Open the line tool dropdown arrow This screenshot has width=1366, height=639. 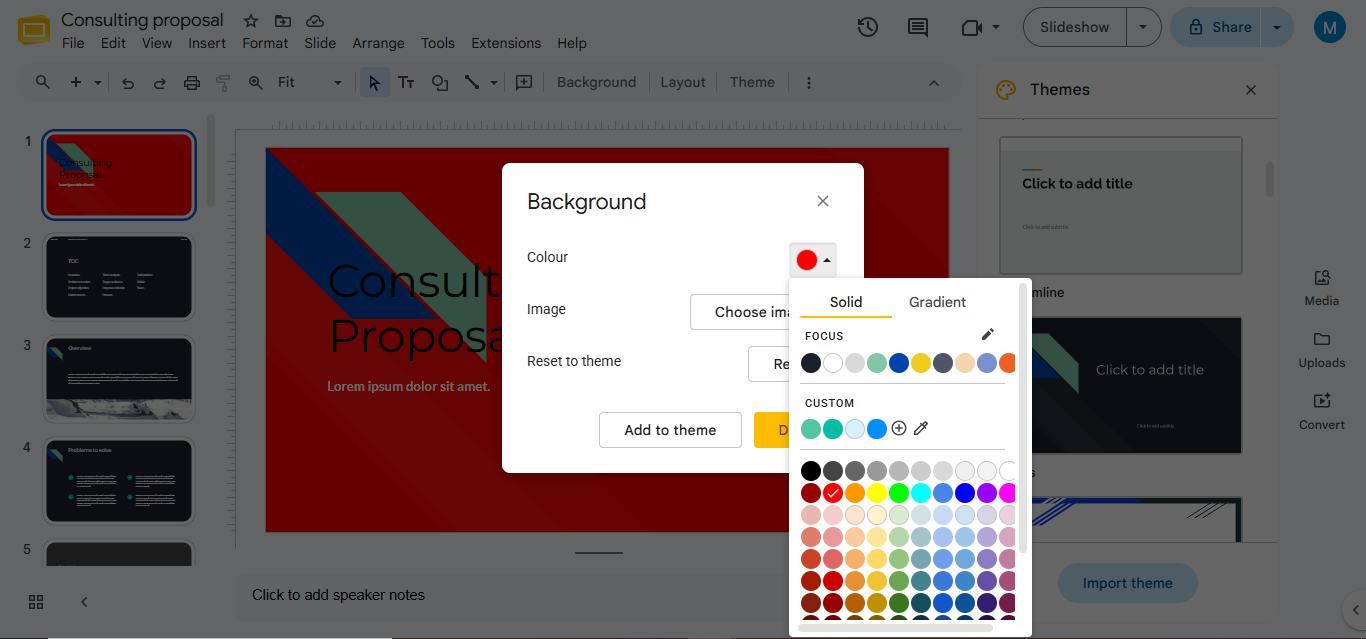tap(494, 83)
